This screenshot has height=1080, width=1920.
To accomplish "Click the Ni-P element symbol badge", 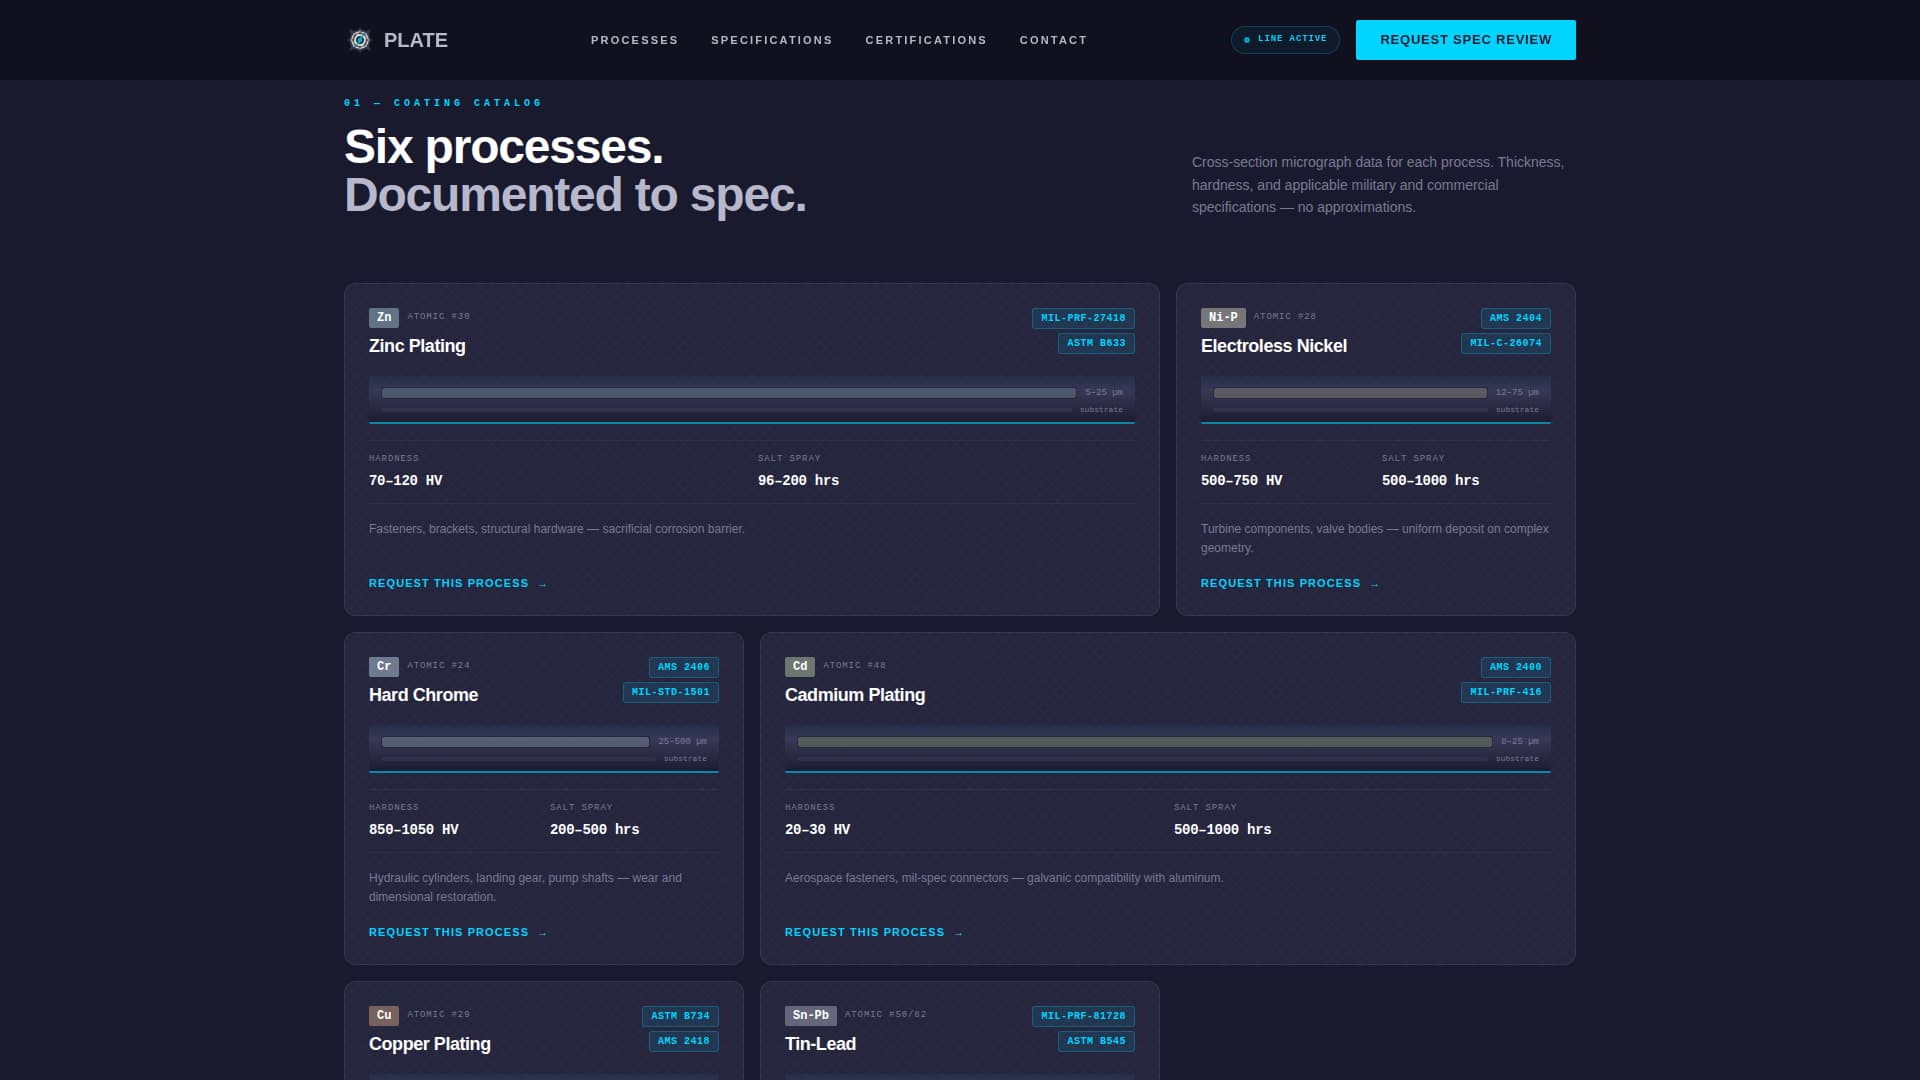I will pos(1222,317).
